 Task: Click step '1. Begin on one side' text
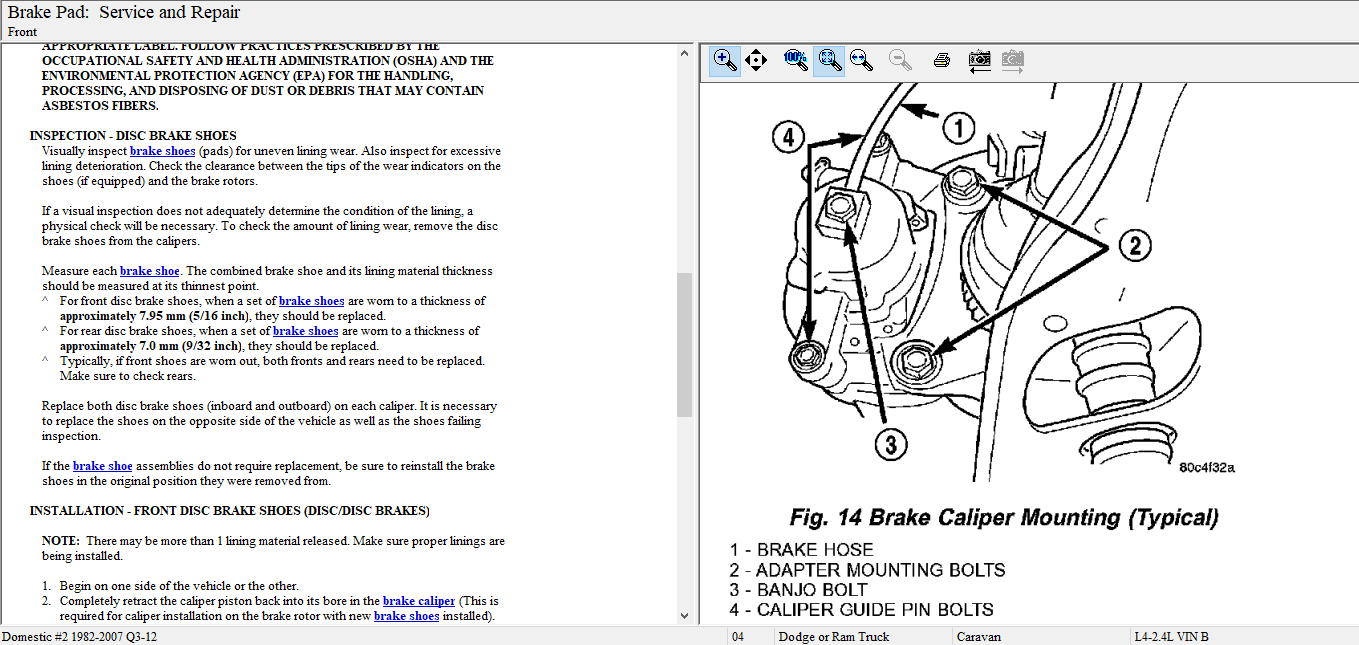170,586
